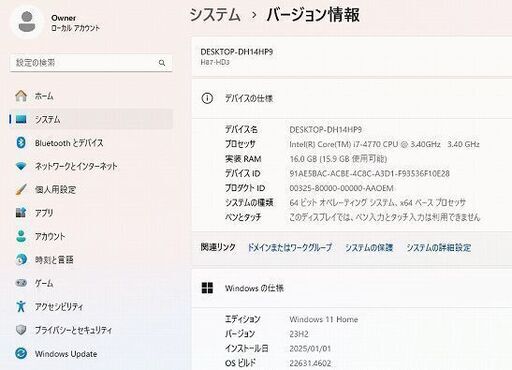Open 個人用設定 paintbrush icon
Viewport: 512px width, 370px height.
pyautogui.click(x=21, y=189)
